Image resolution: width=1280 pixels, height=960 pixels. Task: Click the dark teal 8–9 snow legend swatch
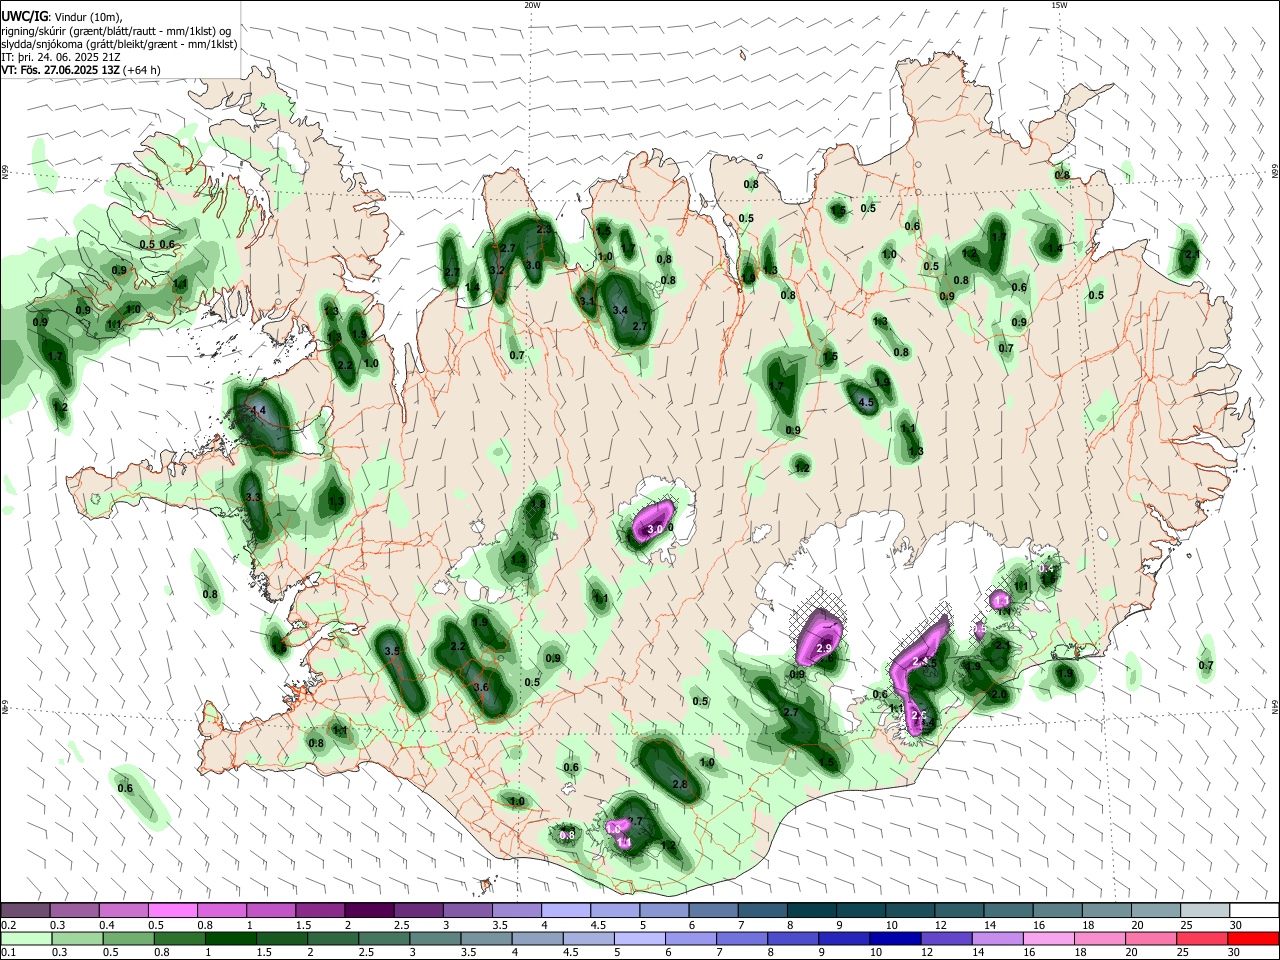811,911
